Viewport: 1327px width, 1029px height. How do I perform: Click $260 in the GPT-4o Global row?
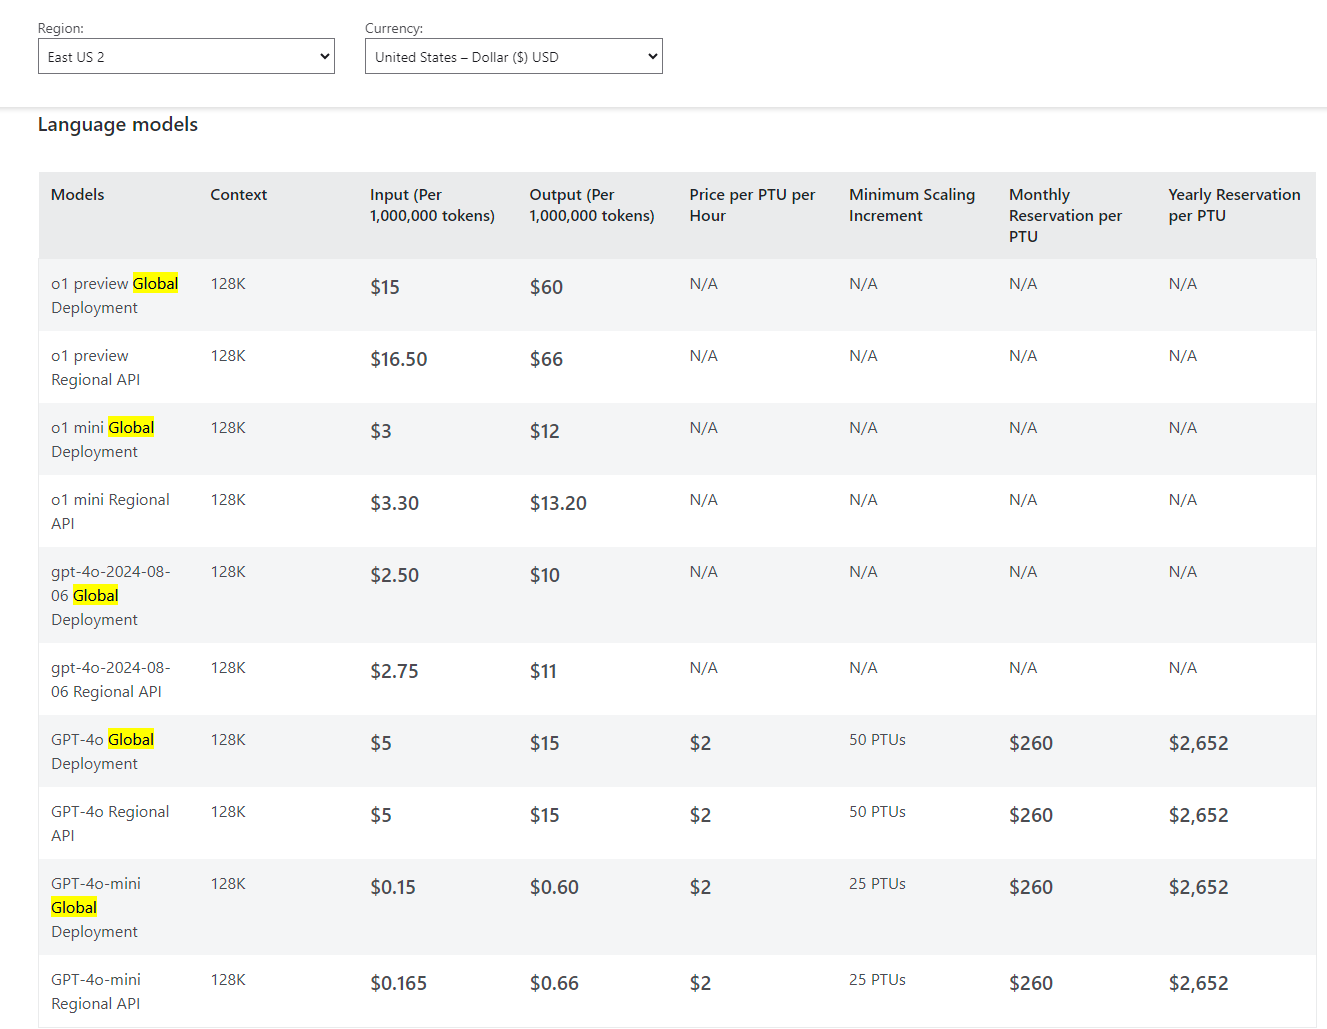pyautogui.click(x=1031, y=743)
